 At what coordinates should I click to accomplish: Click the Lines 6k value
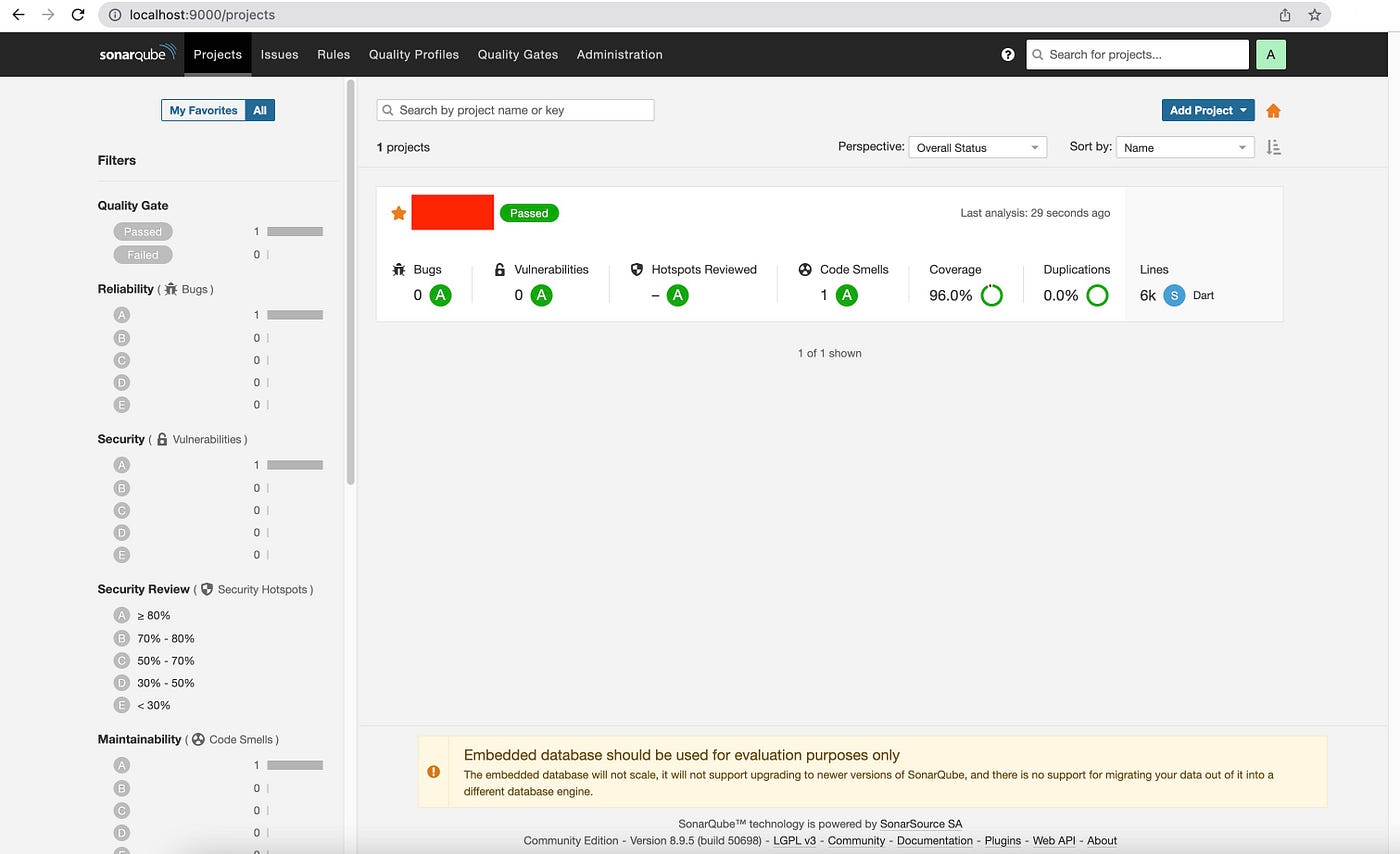1148,295
